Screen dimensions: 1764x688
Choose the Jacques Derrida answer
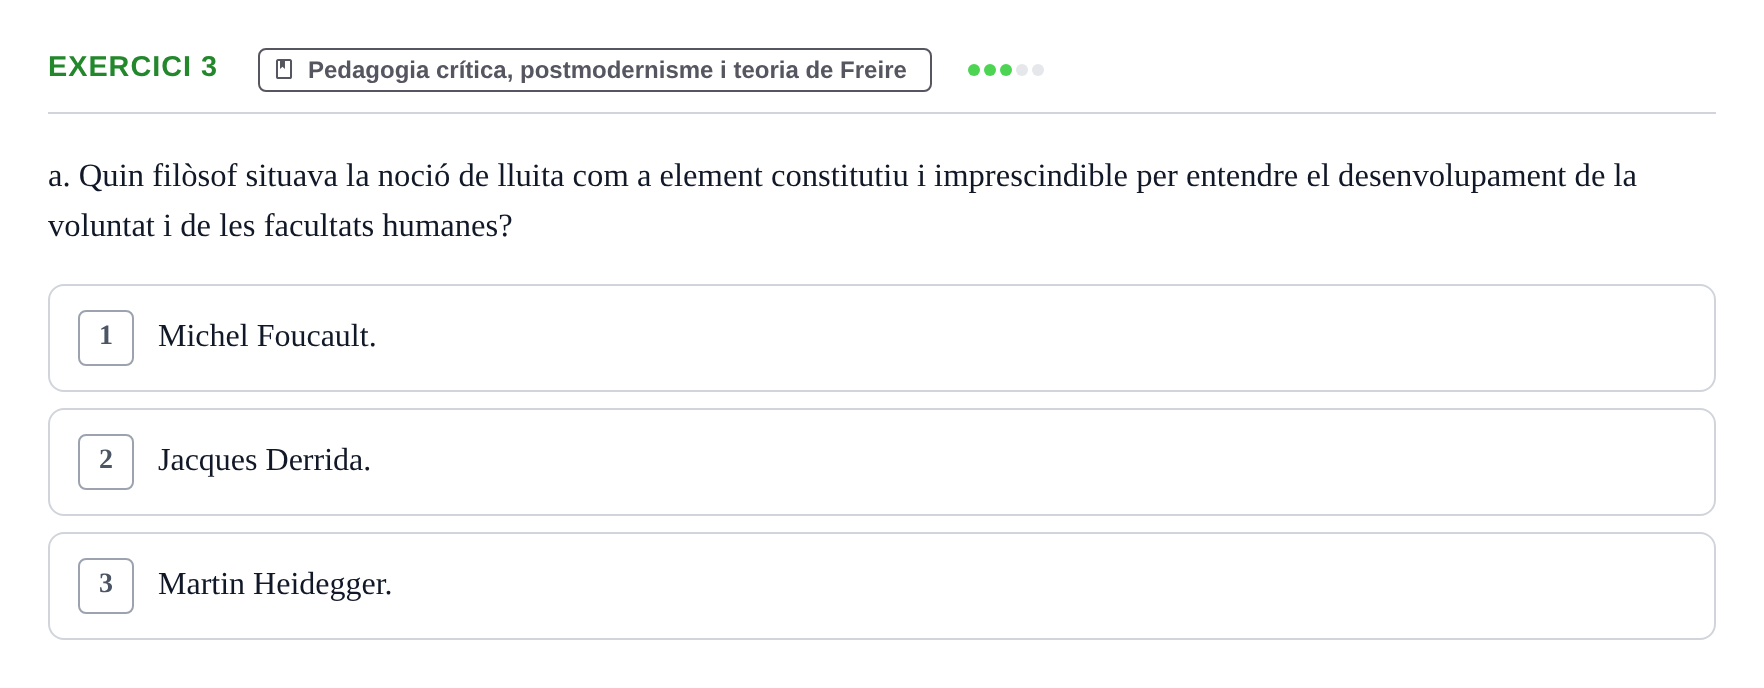coord(264,460)
